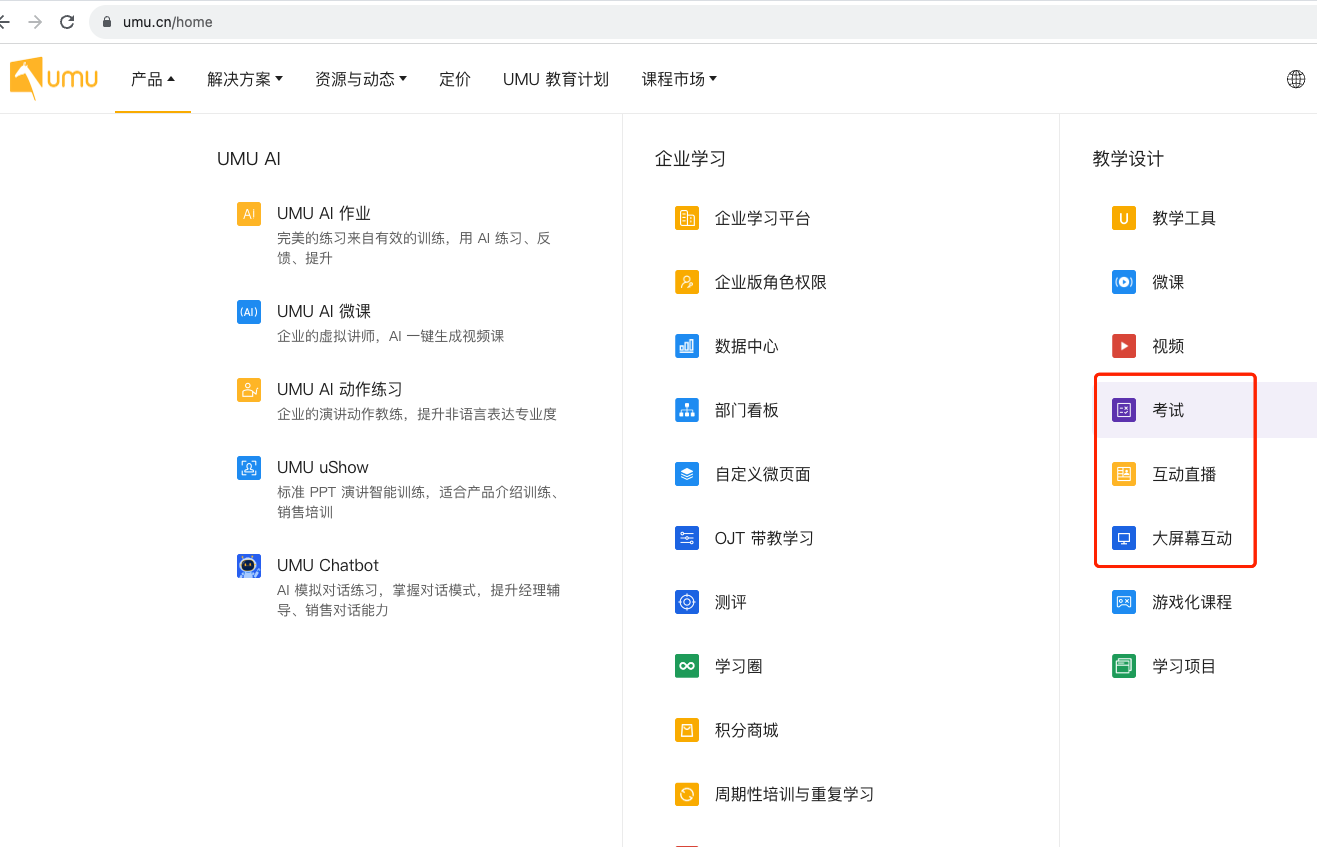1317x847 pixels.
Task: Open 互动直播 link
Action: click(1184, 474)
